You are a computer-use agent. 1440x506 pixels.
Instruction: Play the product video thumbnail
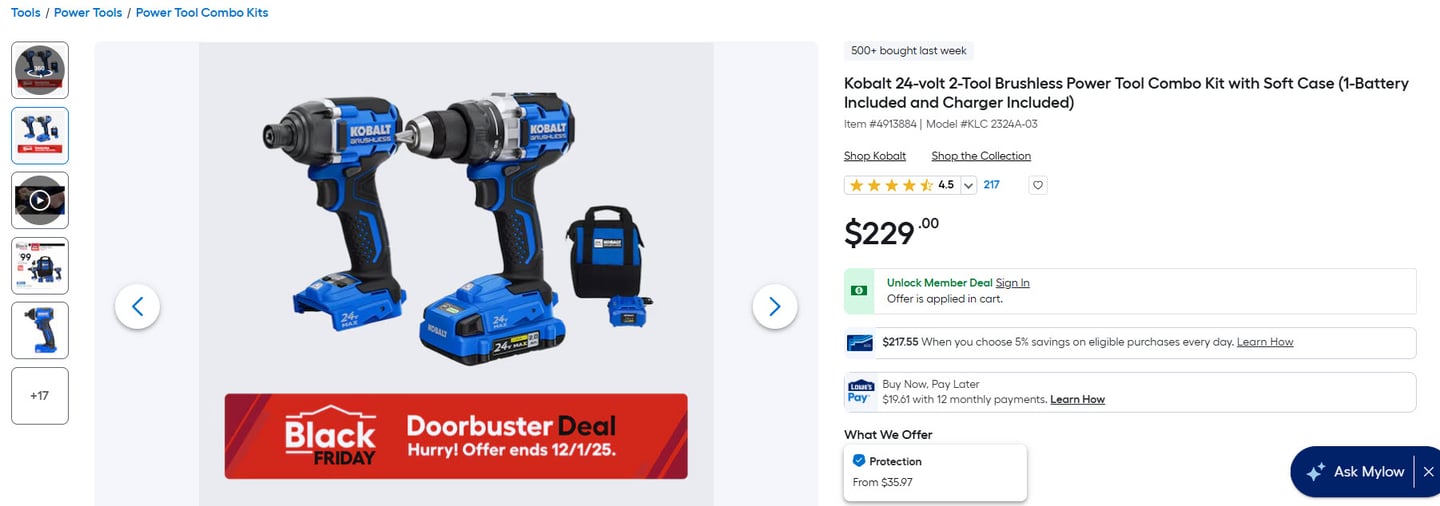pos(40,200)
